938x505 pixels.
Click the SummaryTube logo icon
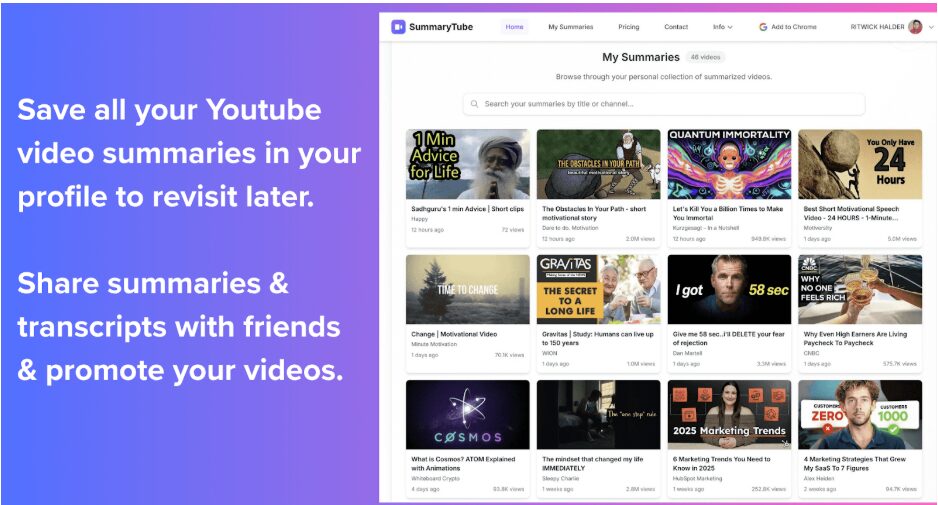point(398,27)
